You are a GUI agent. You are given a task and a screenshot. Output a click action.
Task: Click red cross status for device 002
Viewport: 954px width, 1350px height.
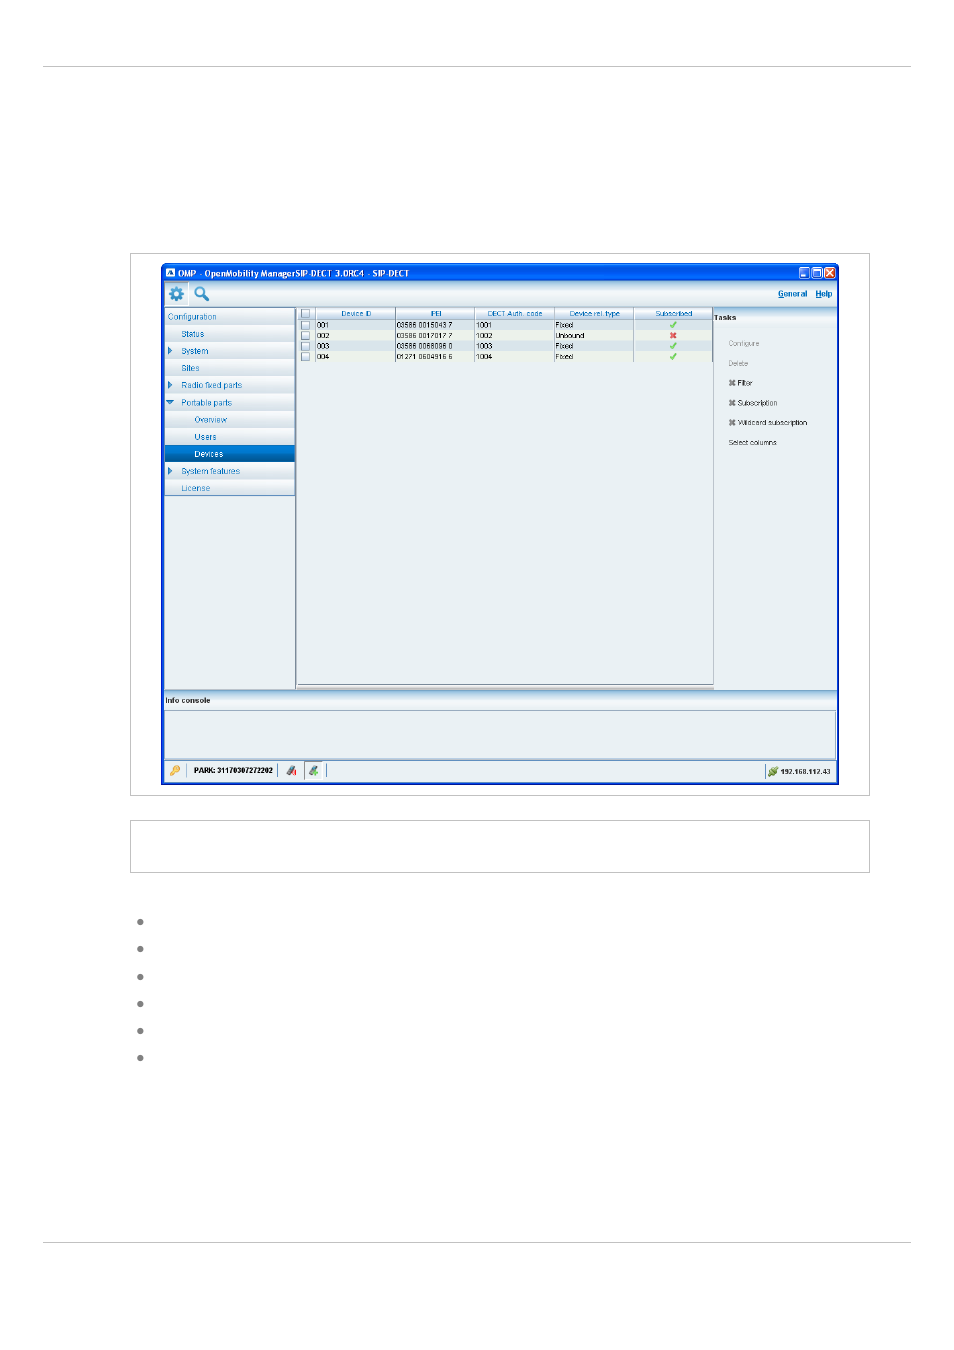click(x=673, y=335)
